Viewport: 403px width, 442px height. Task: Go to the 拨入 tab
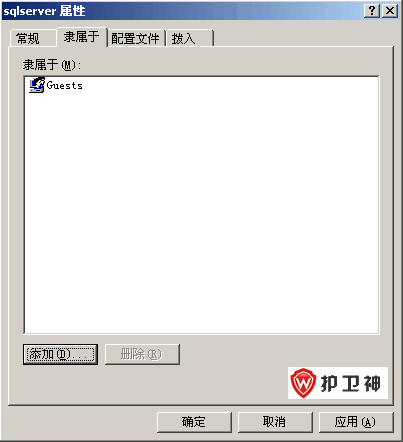(x=189, y=38)
